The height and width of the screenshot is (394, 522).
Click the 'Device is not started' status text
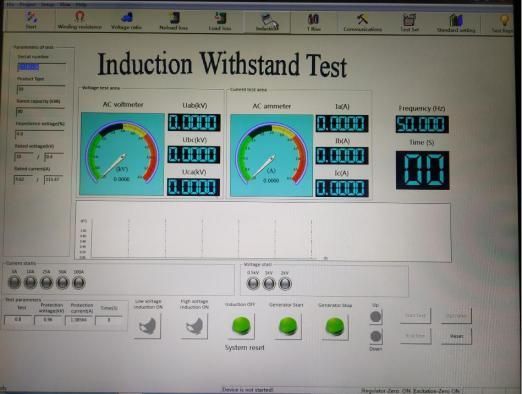click(x=247, y=389)
